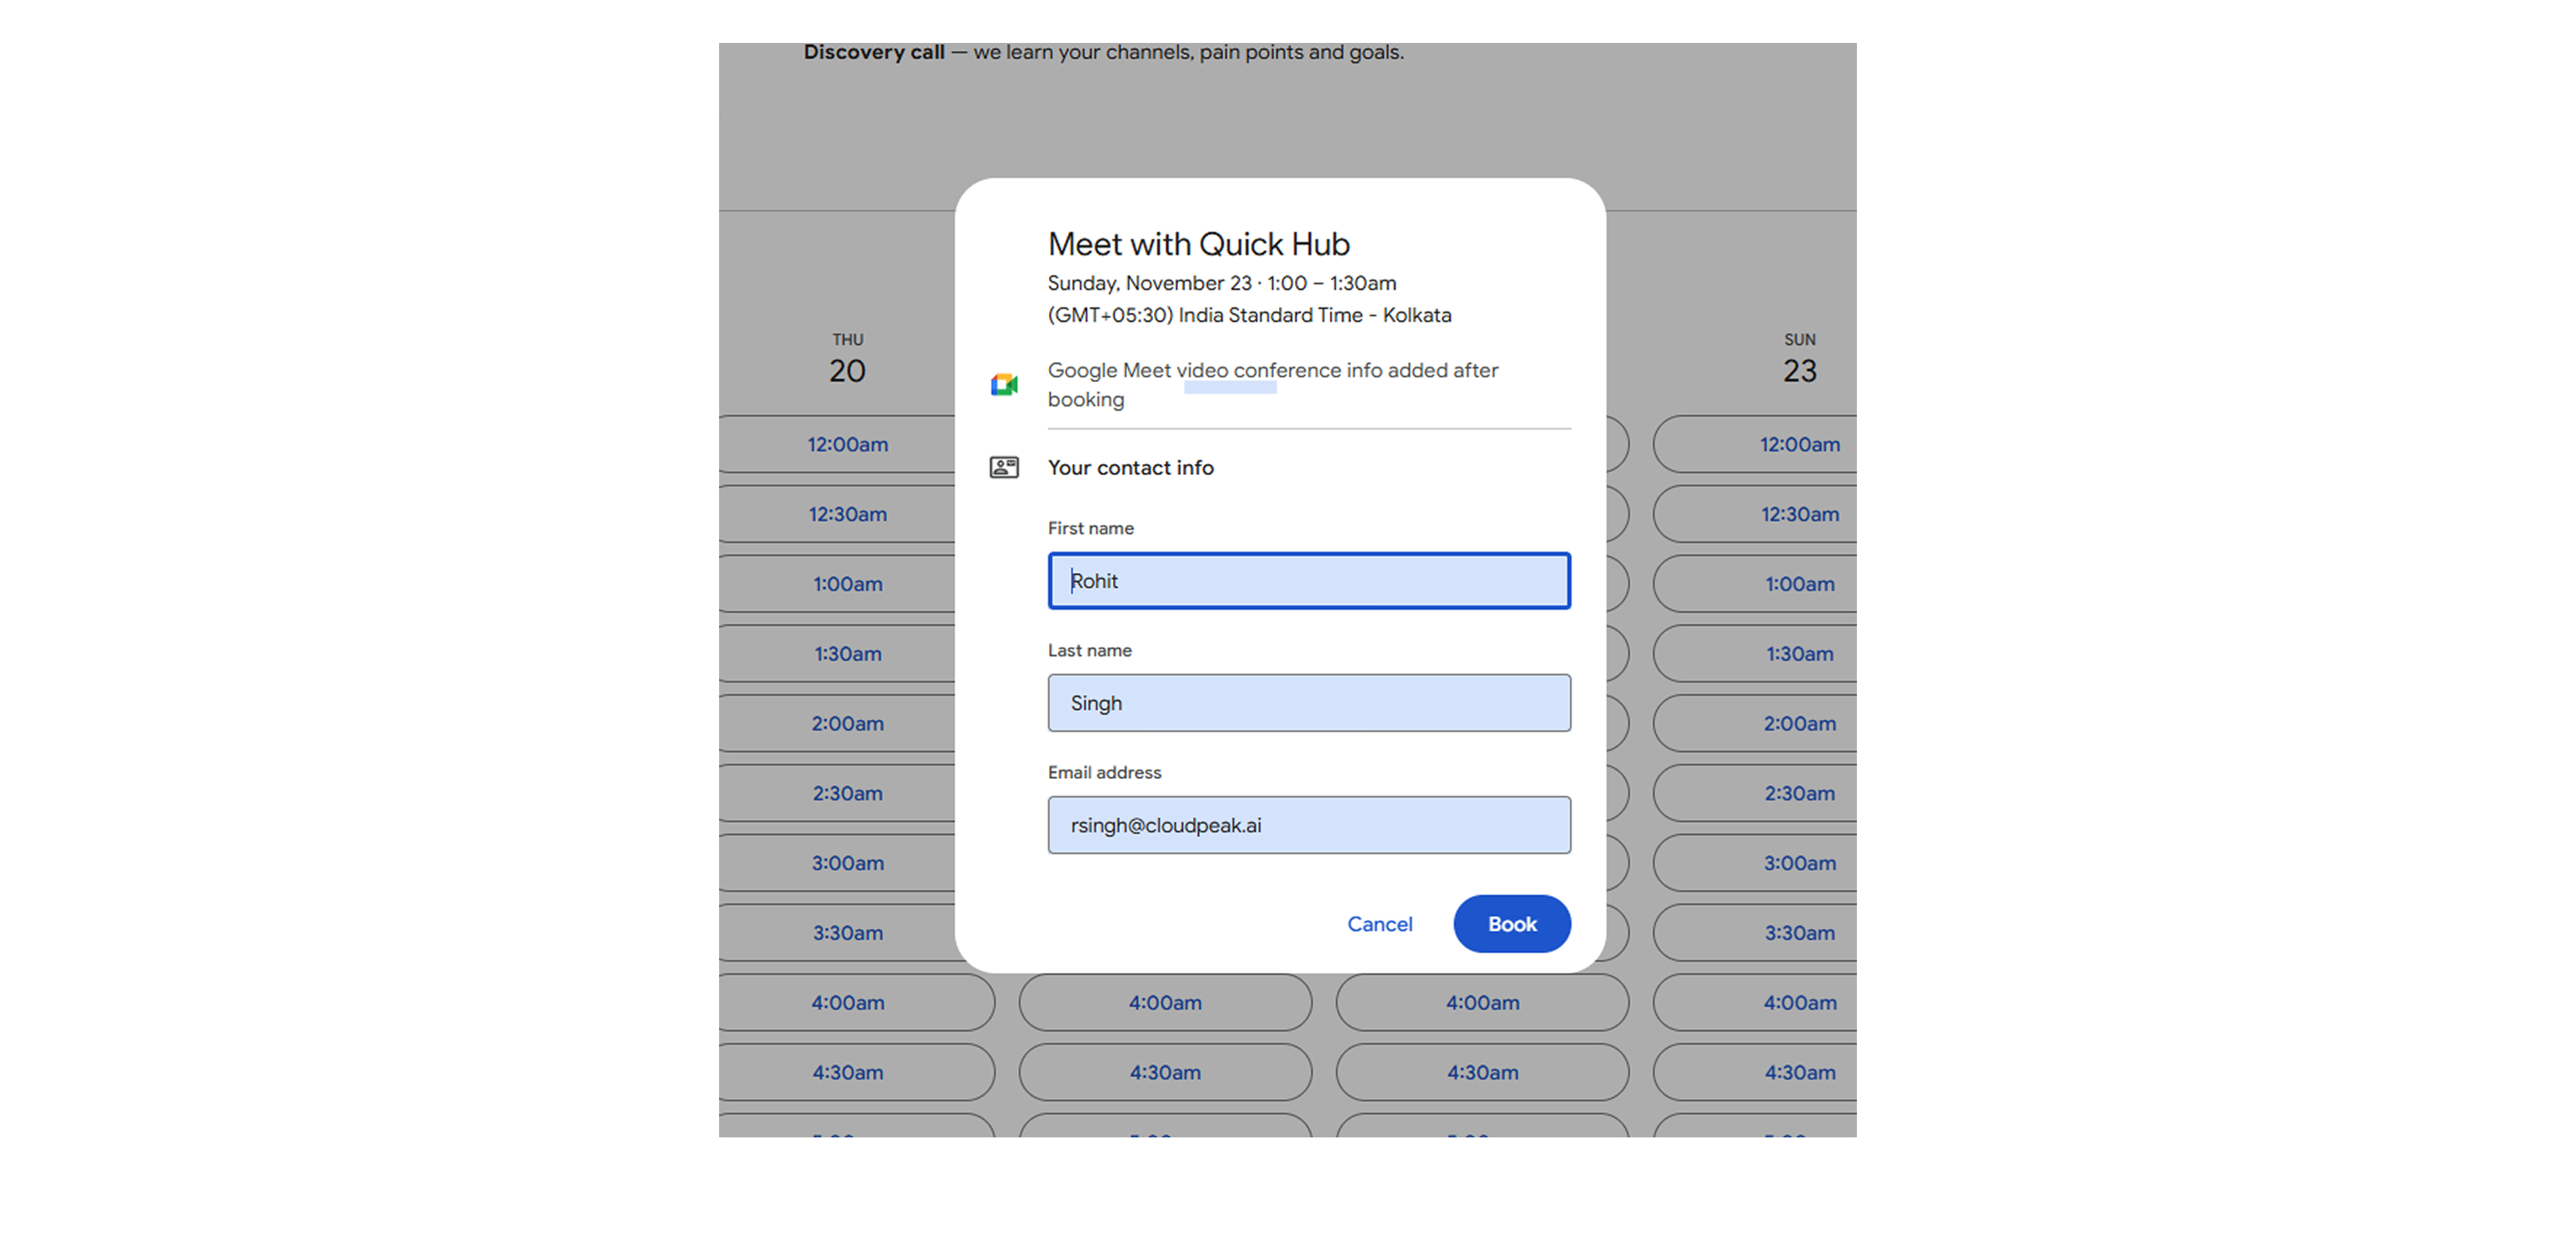Cancel the booking dialog
Screen dimensions: 2576x1259
click(1379, 924)
